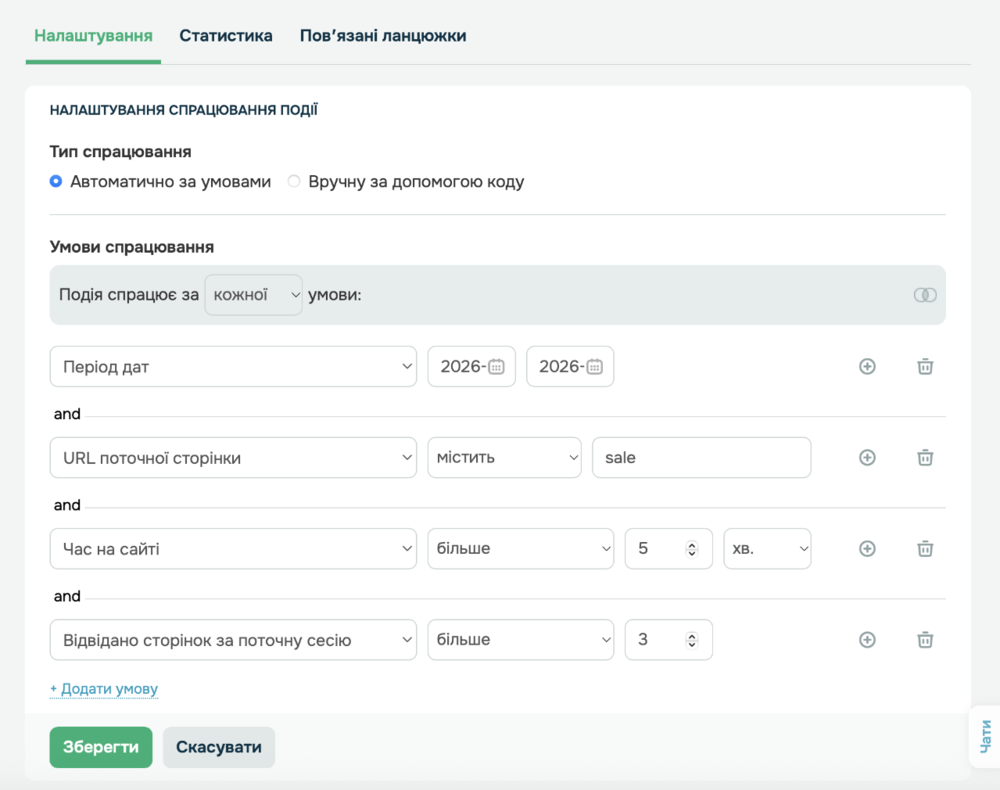Viewport: 1000px width, 790px height.
Task: Click the Додати умову link
Action: (x=104, y=689)
